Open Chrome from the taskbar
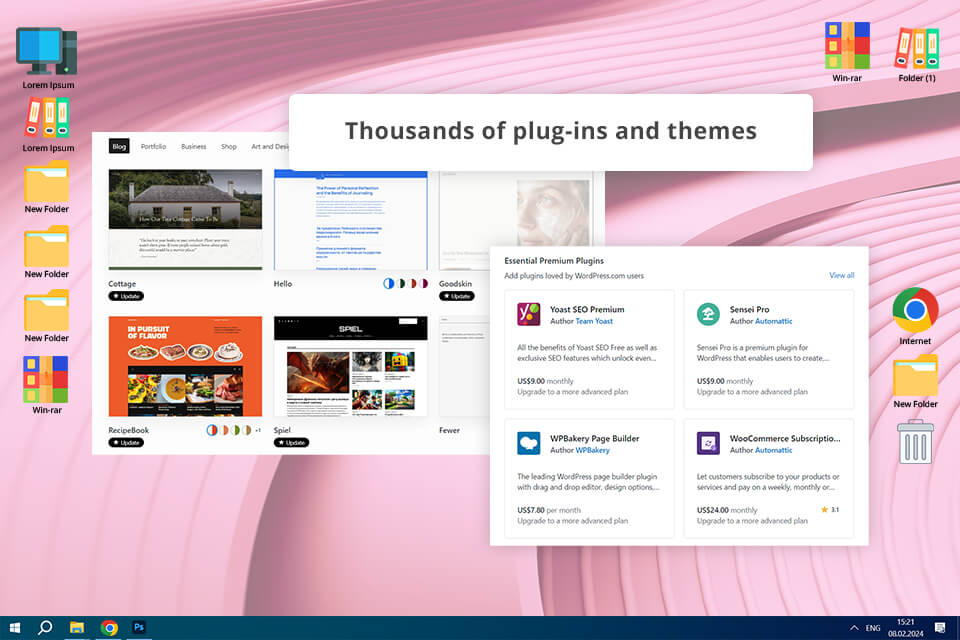This screenshot has width=960, height=640. [109, 628]
